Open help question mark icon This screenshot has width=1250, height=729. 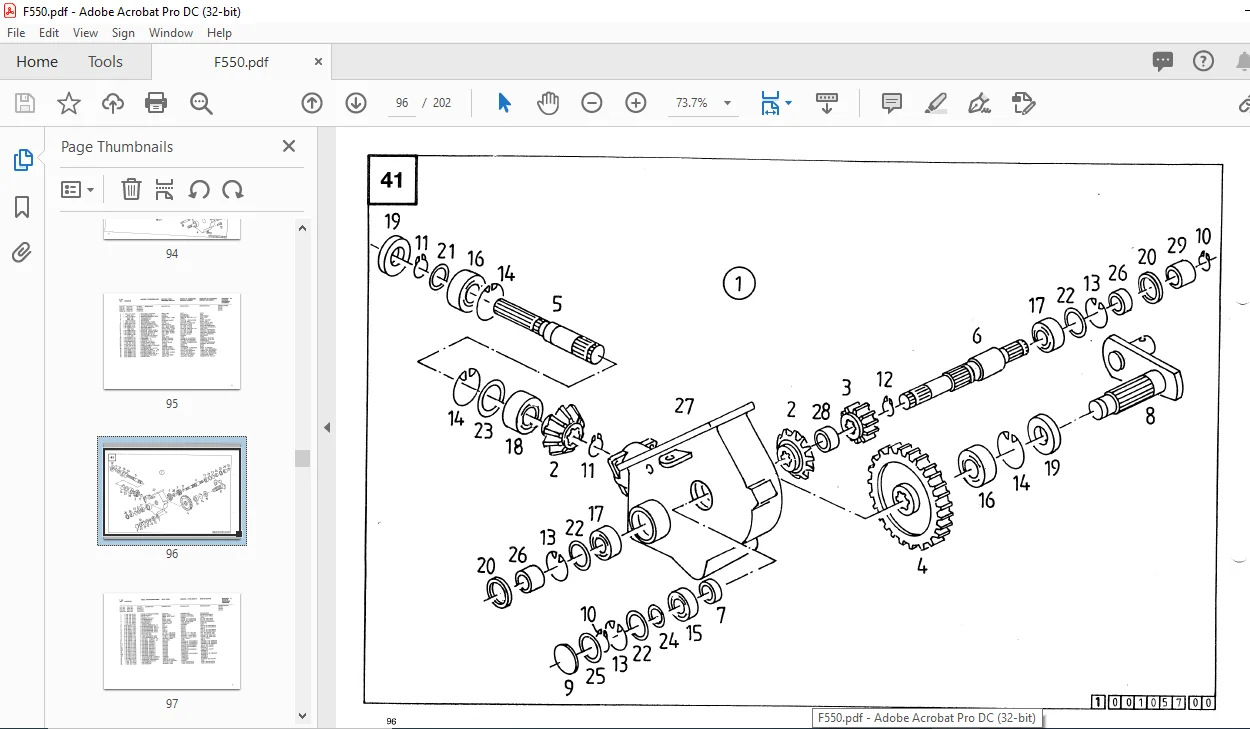[x=1203, y=62]
